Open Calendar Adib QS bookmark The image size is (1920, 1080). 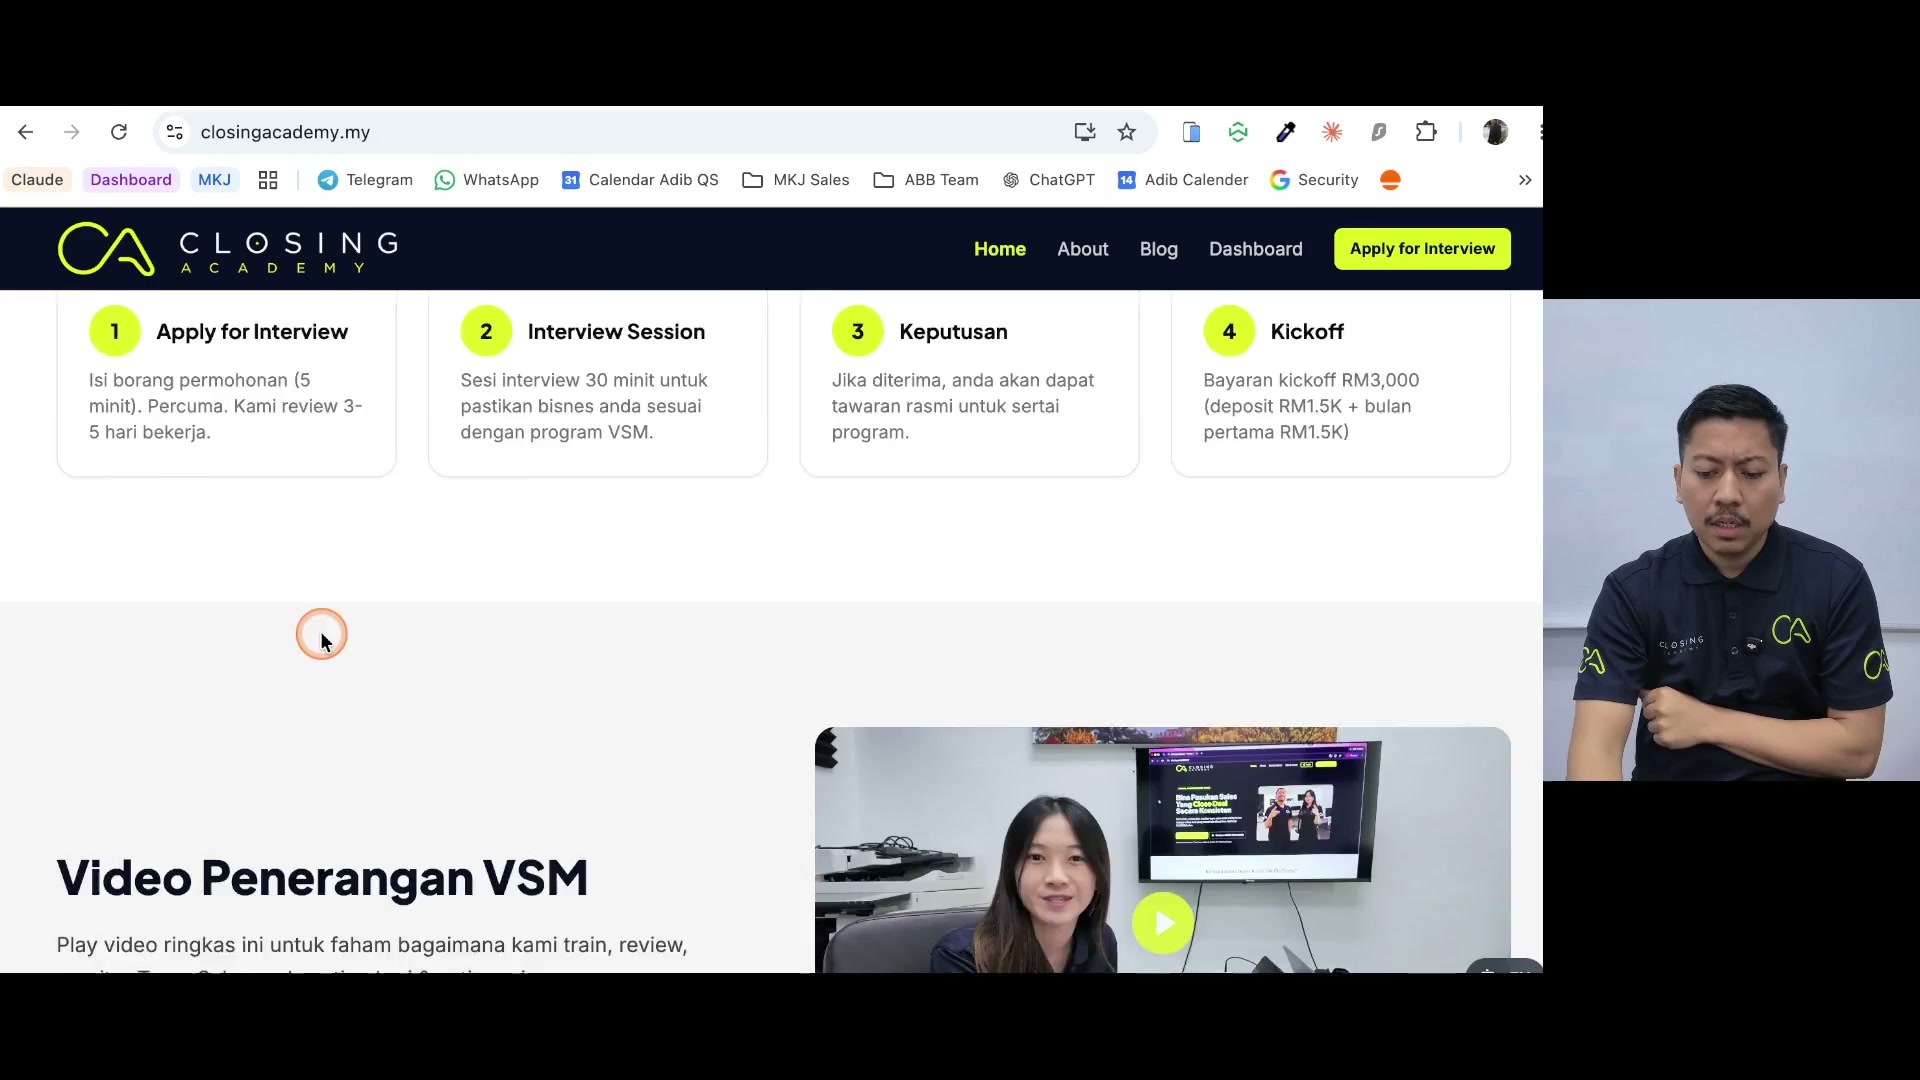[640, 180]
